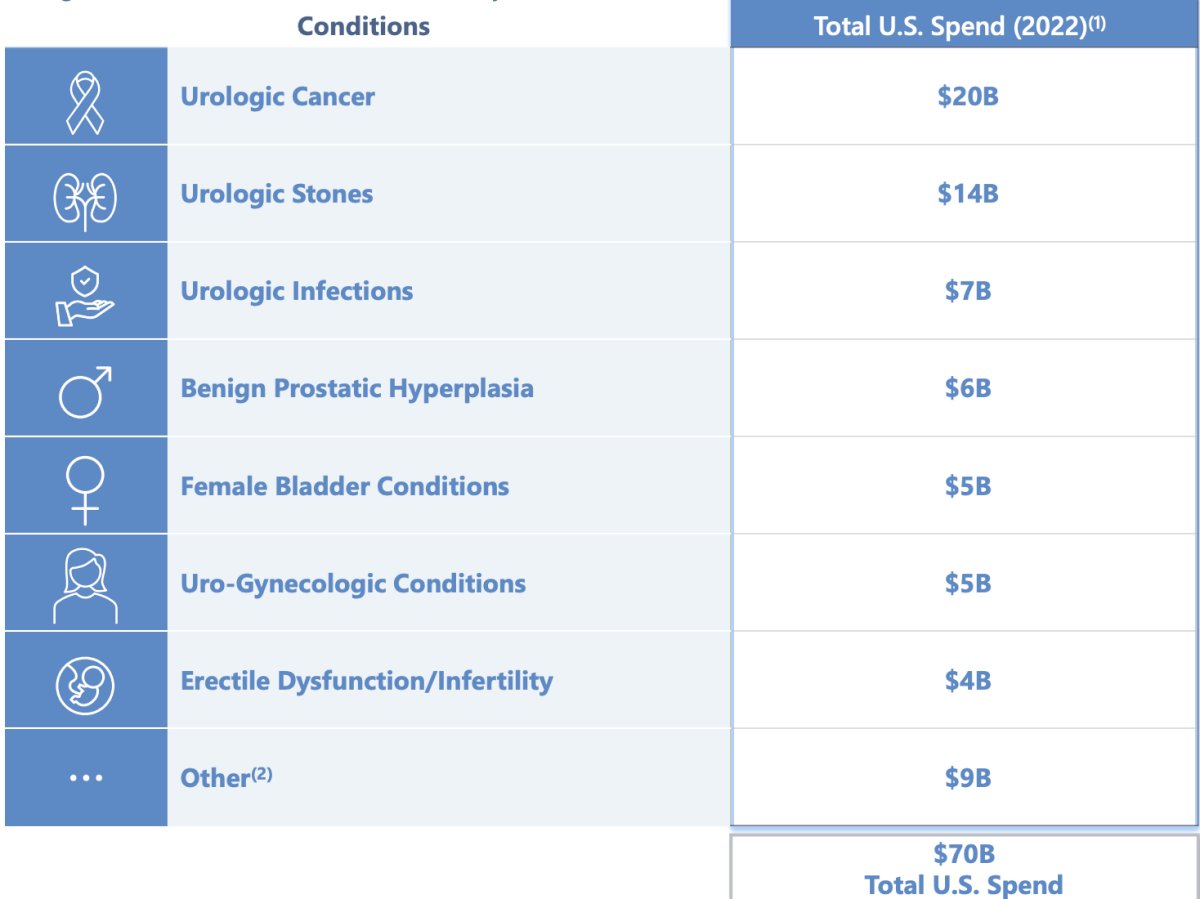Select the Urologic Stones label
Image resolution: width=1200 pixels, height=899 pixels.
pos(277,194)
